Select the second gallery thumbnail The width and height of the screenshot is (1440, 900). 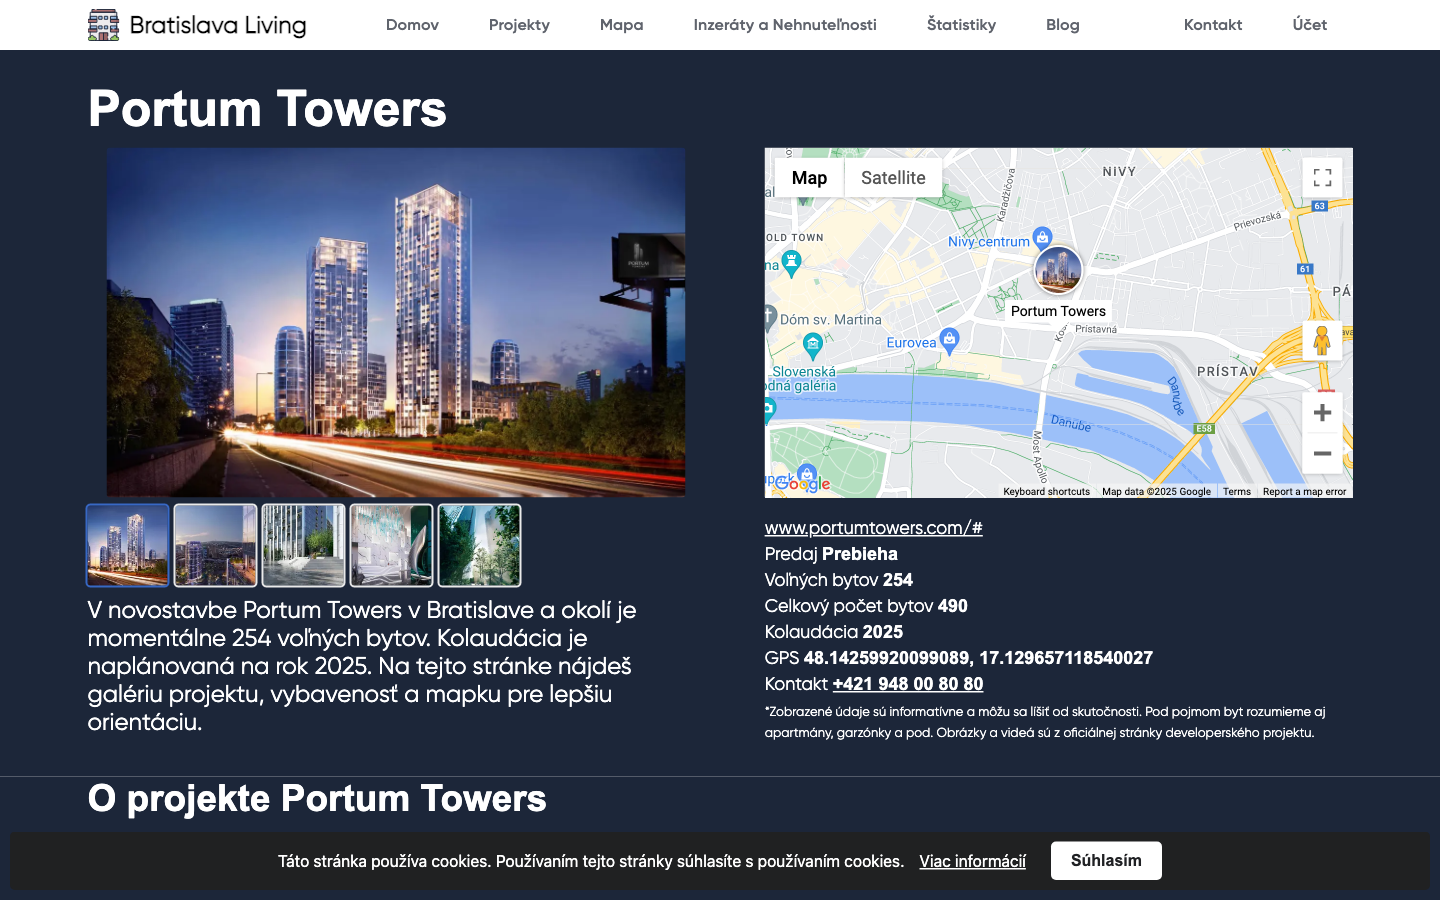point(215,545)
